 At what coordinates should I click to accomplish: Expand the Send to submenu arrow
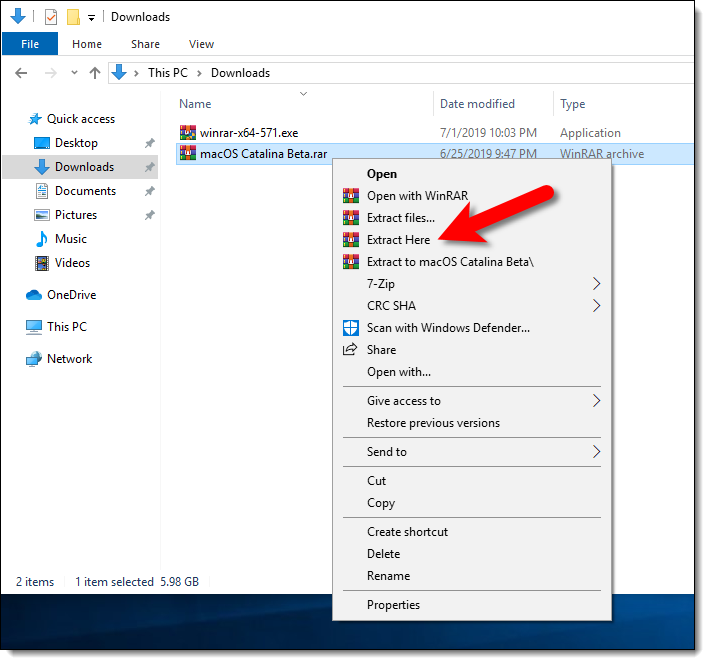596,452
